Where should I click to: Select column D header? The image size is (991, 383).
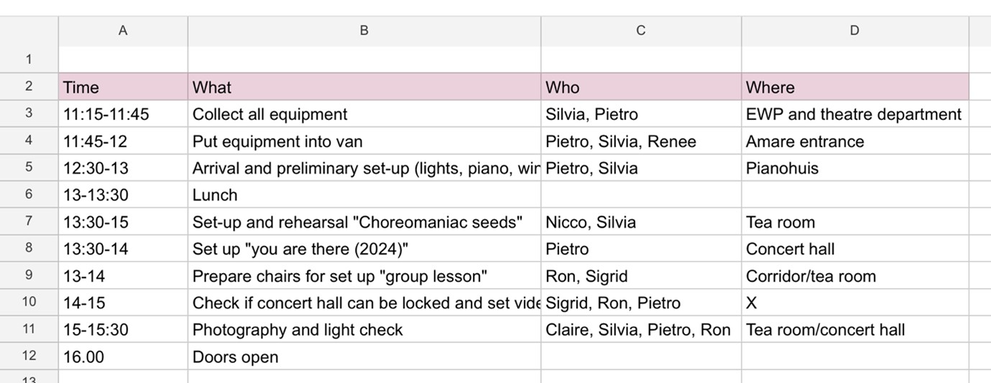854,31
